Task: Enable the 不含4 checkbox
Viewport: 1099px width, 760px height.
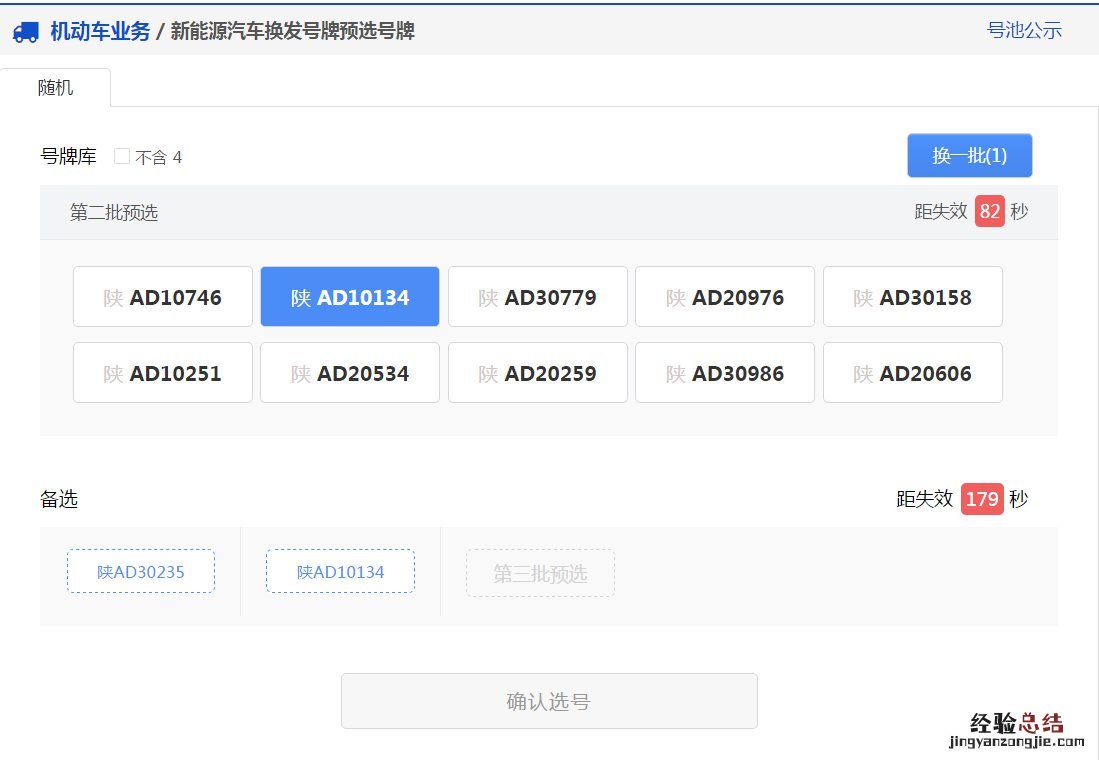Action: [121, 156]
